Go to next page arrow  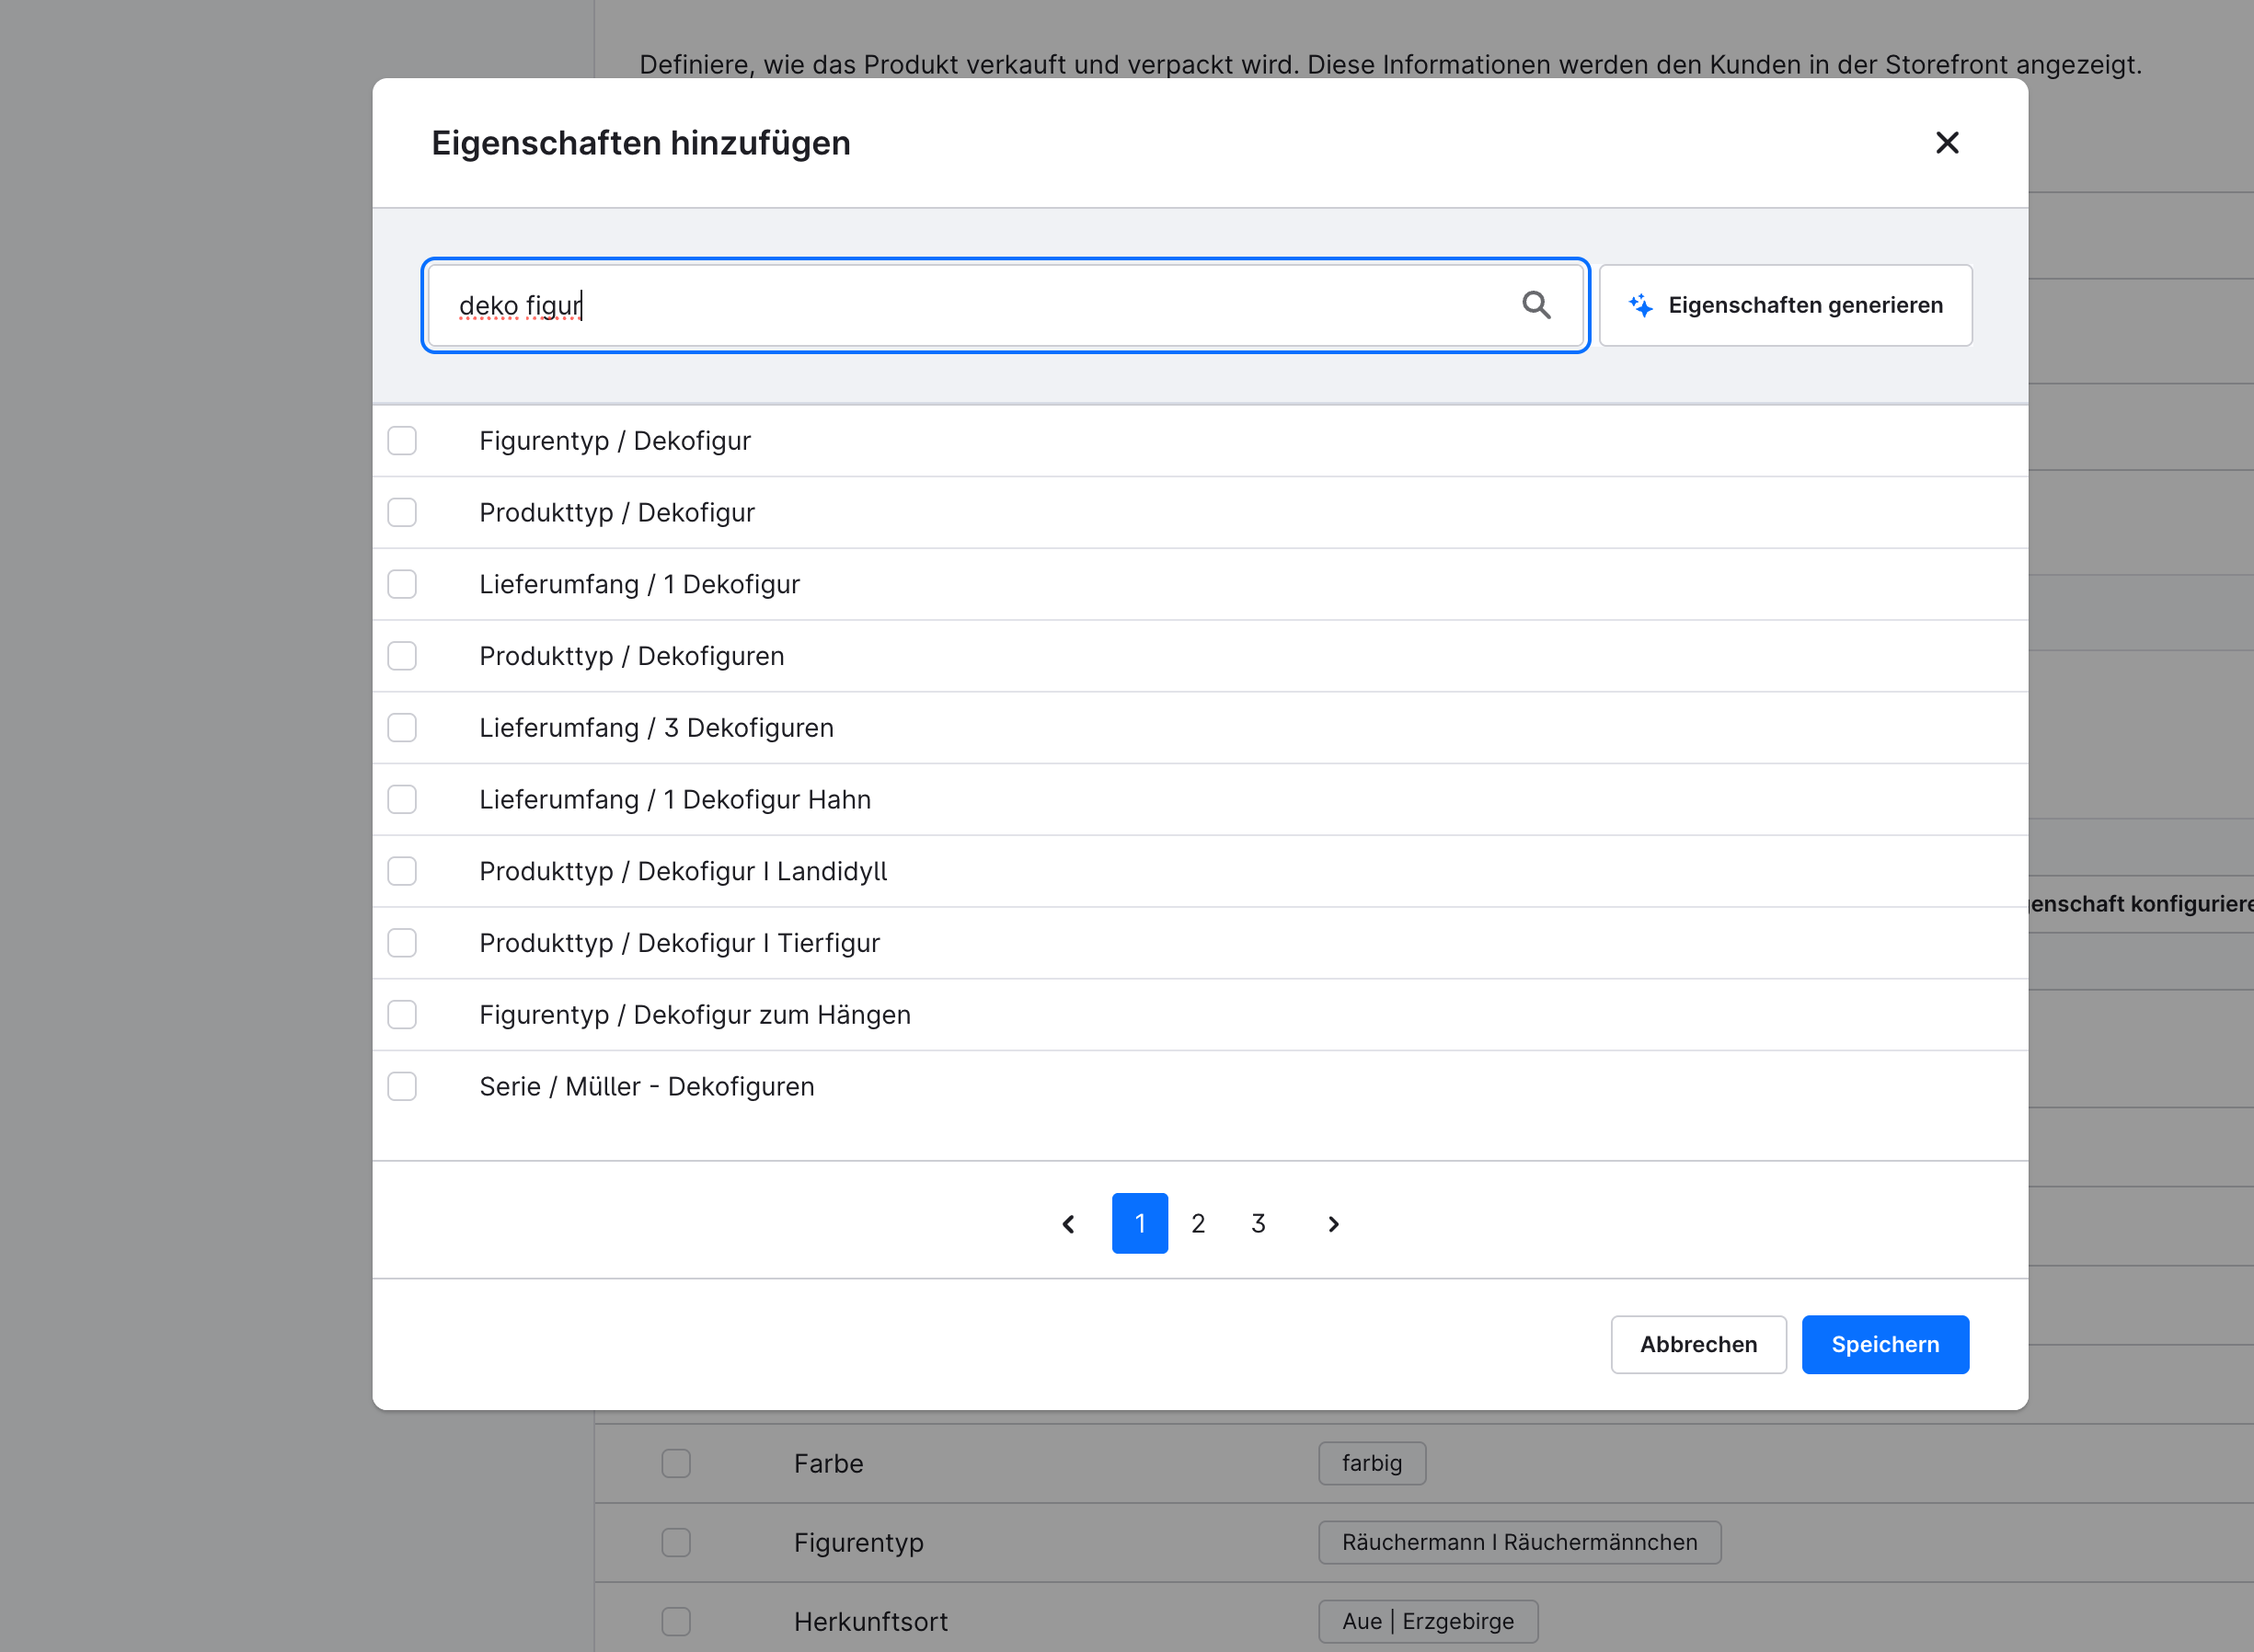coord(1333,1224)
